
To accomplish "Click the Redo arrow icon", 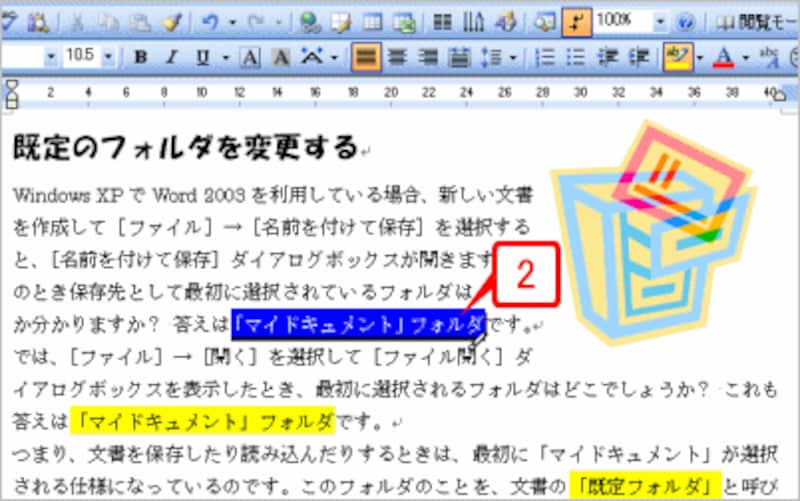I will [256, 22].
